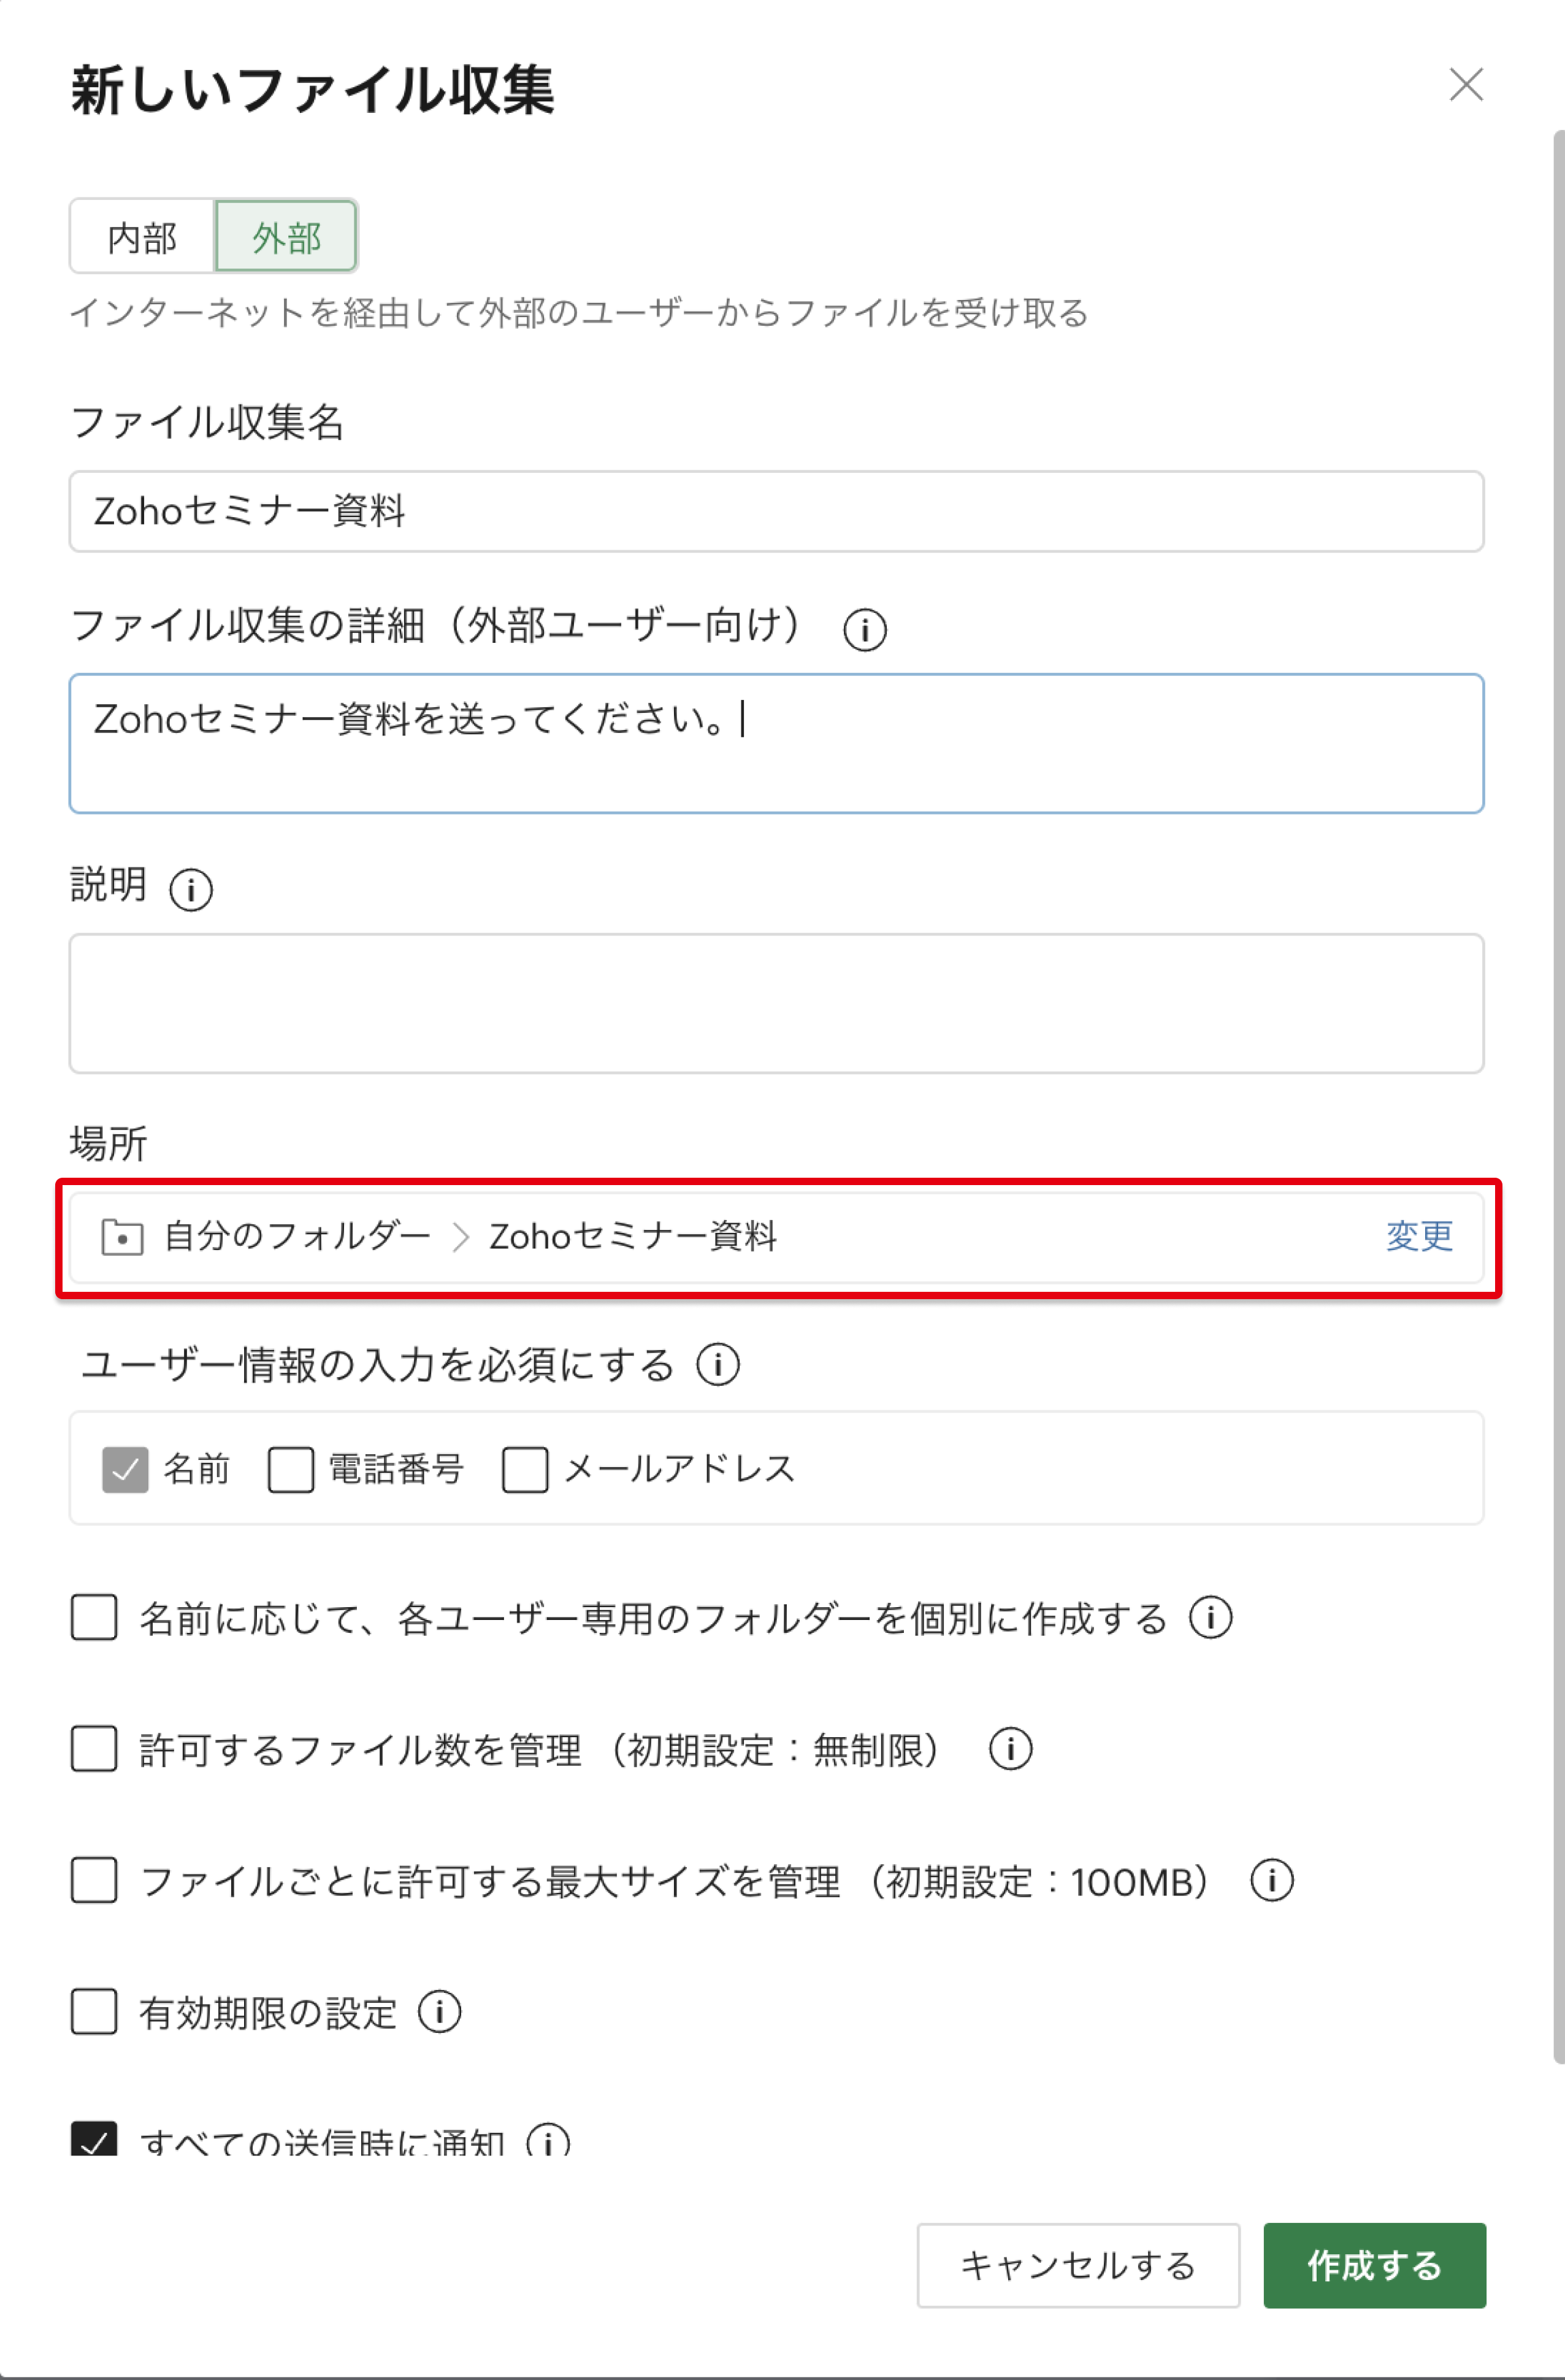The width and height of the screenshot is (1565, 2380).
Task: Check the メールアドレス required checkbox
Action: pyautogui.click(x=525, y=1469)
